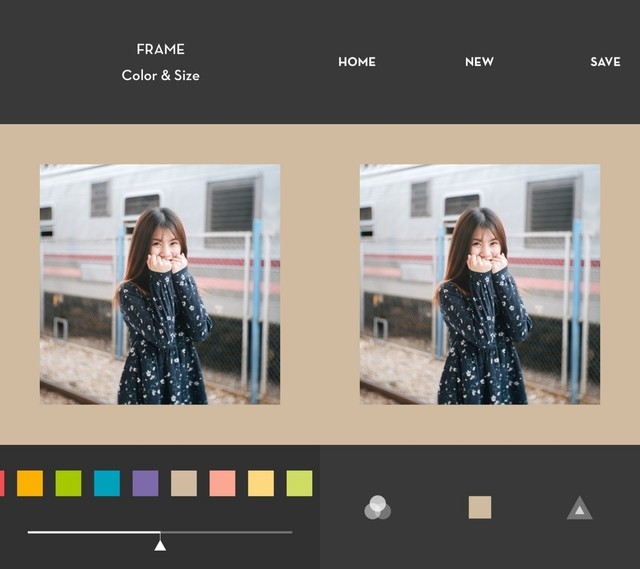
Task: Choose the purple color swatch
Action: coord(145,483)
